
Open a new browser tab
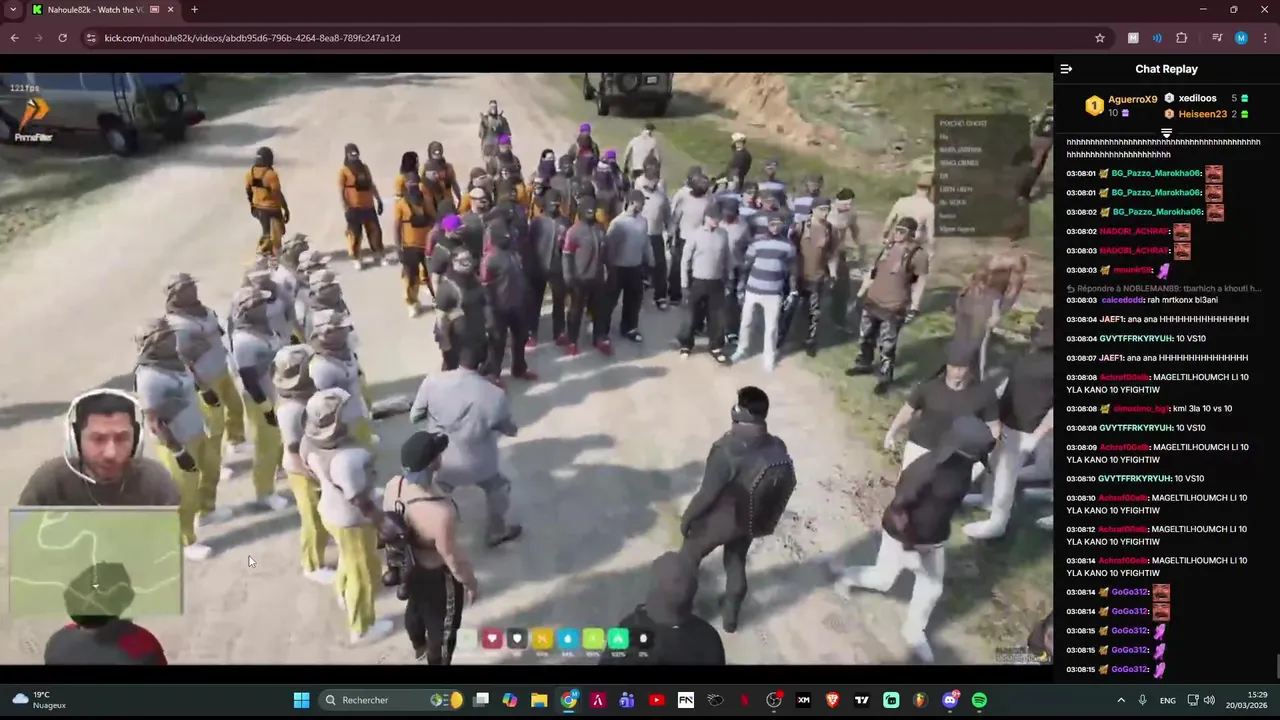tap(194, 10)
